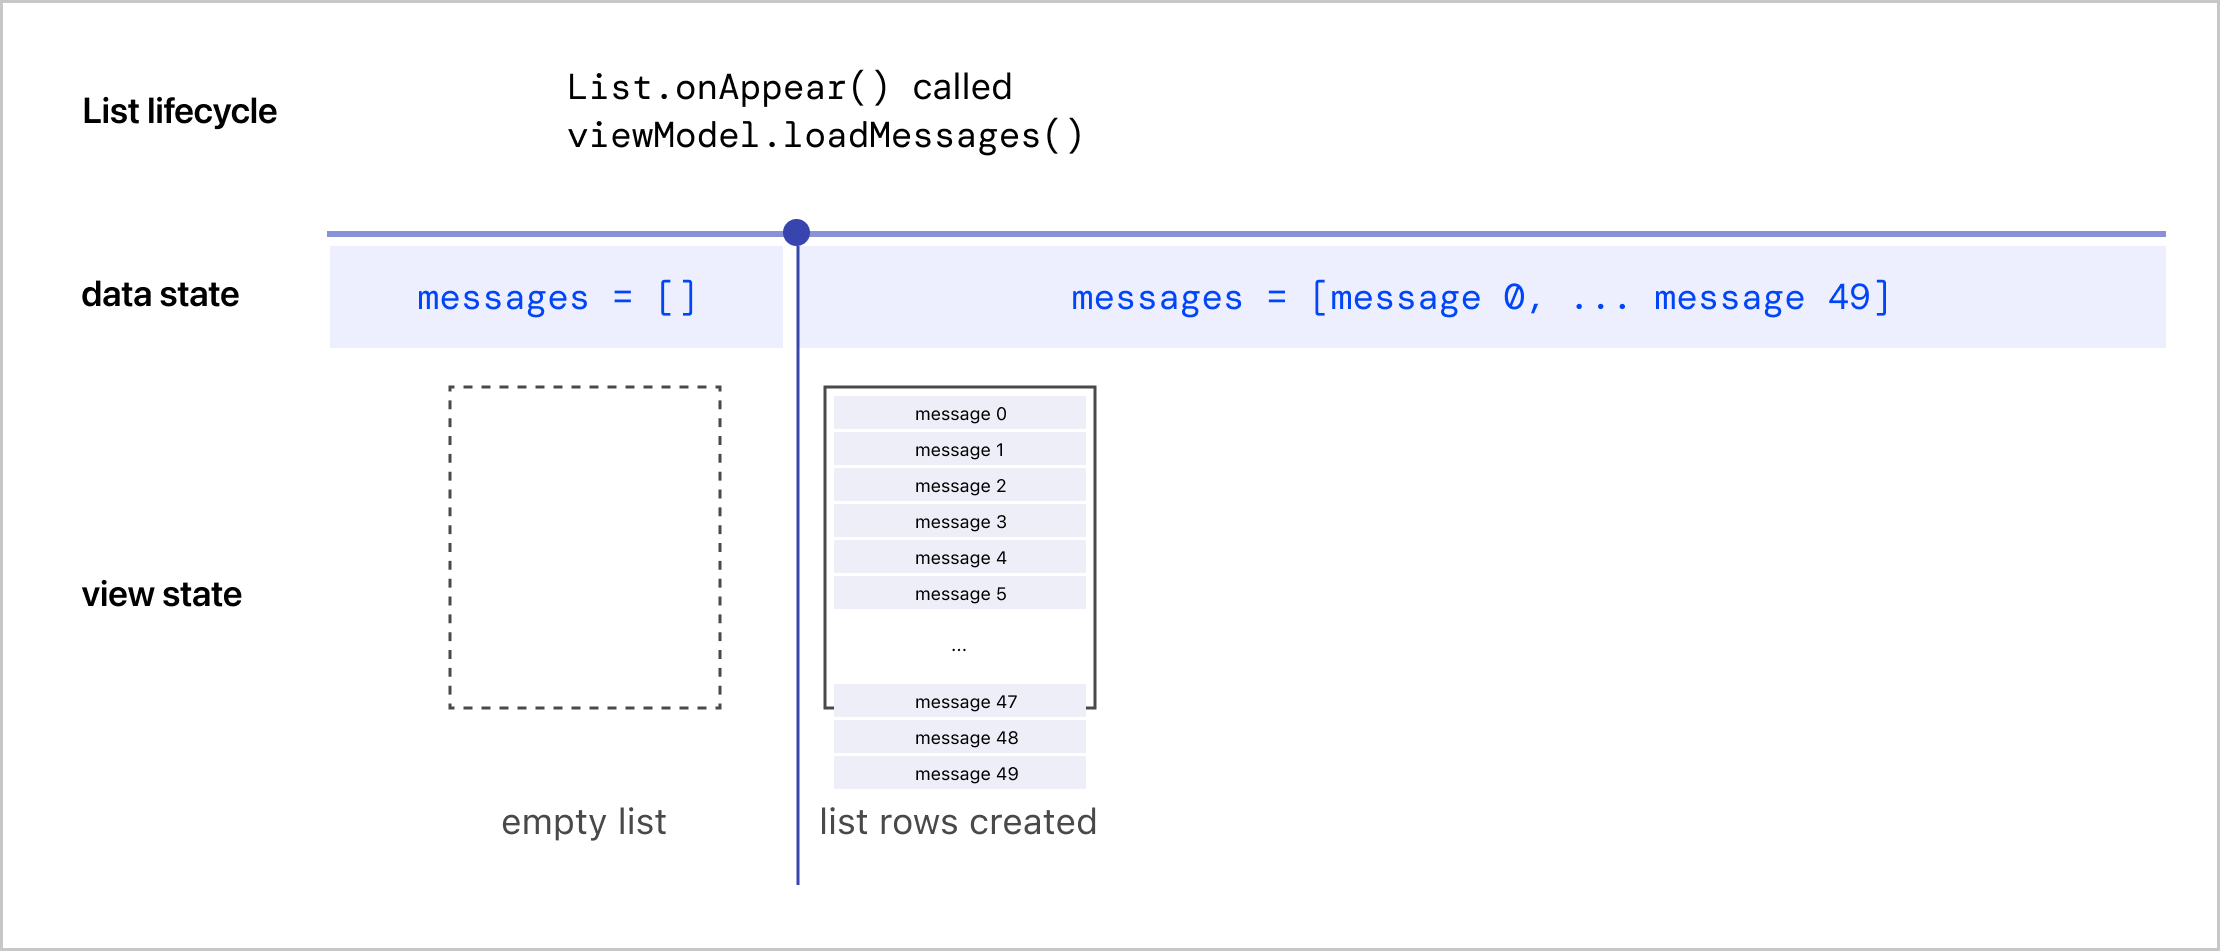The height and width of the screenshot is (951, 2220).
Task: Click the 'view state' label
Action: tap(162, 595)
